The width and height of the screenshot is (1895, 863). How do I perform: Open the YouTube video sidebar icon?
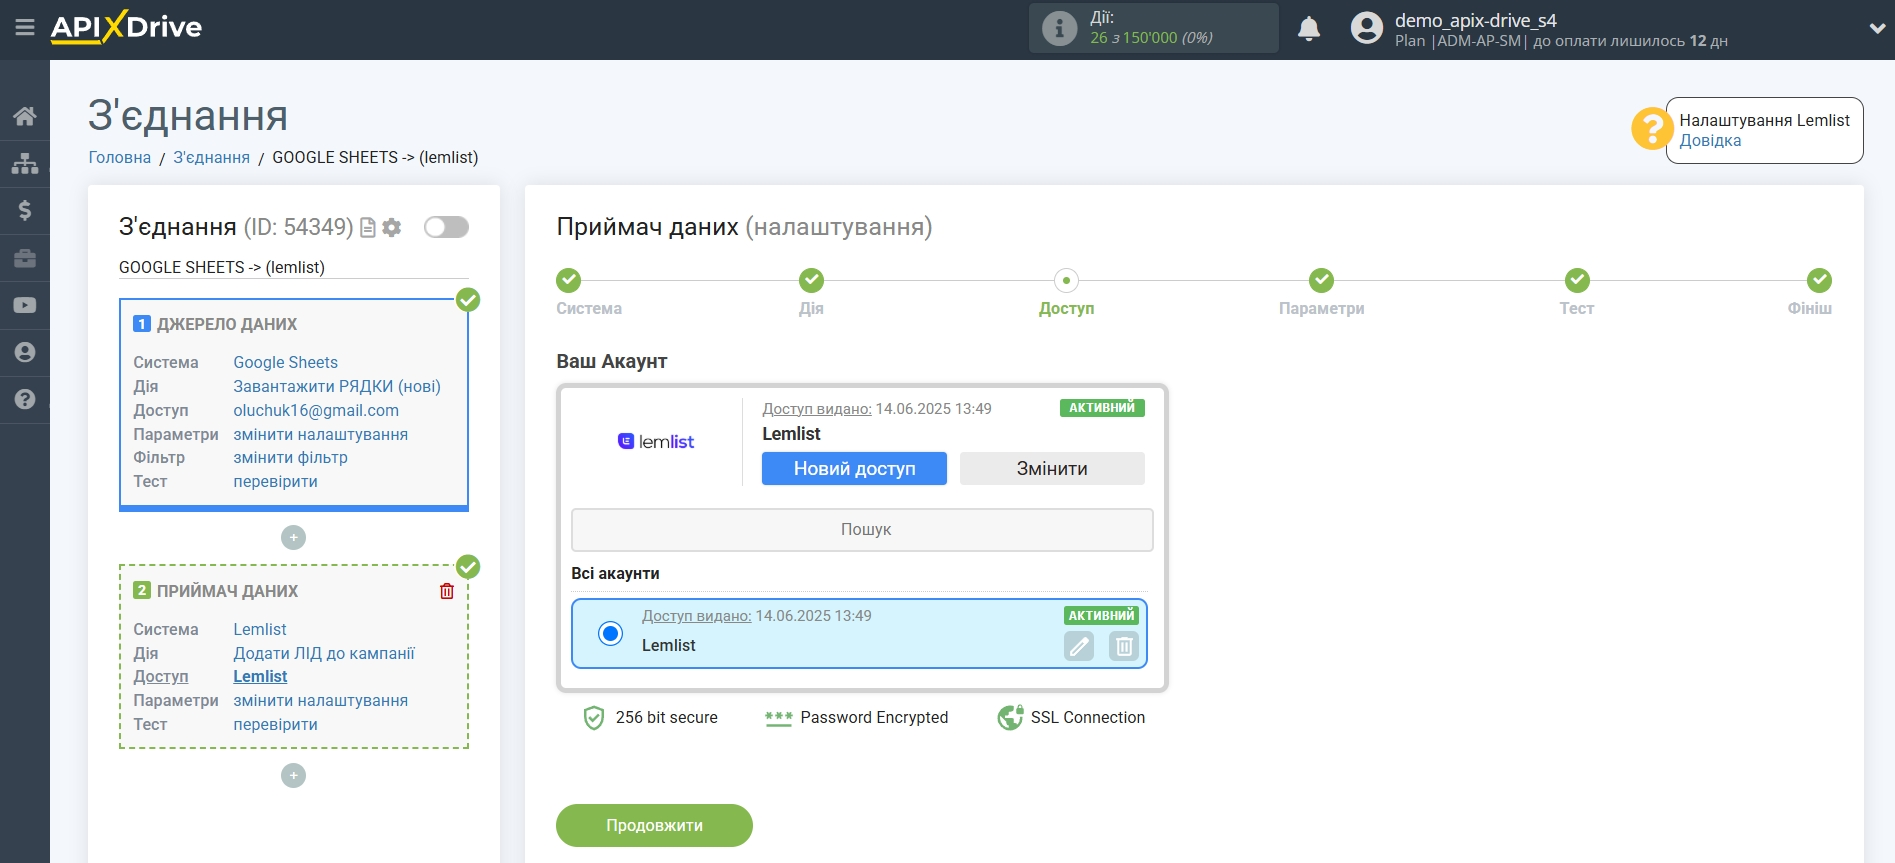pyautogui.click(x=25, y=305)
